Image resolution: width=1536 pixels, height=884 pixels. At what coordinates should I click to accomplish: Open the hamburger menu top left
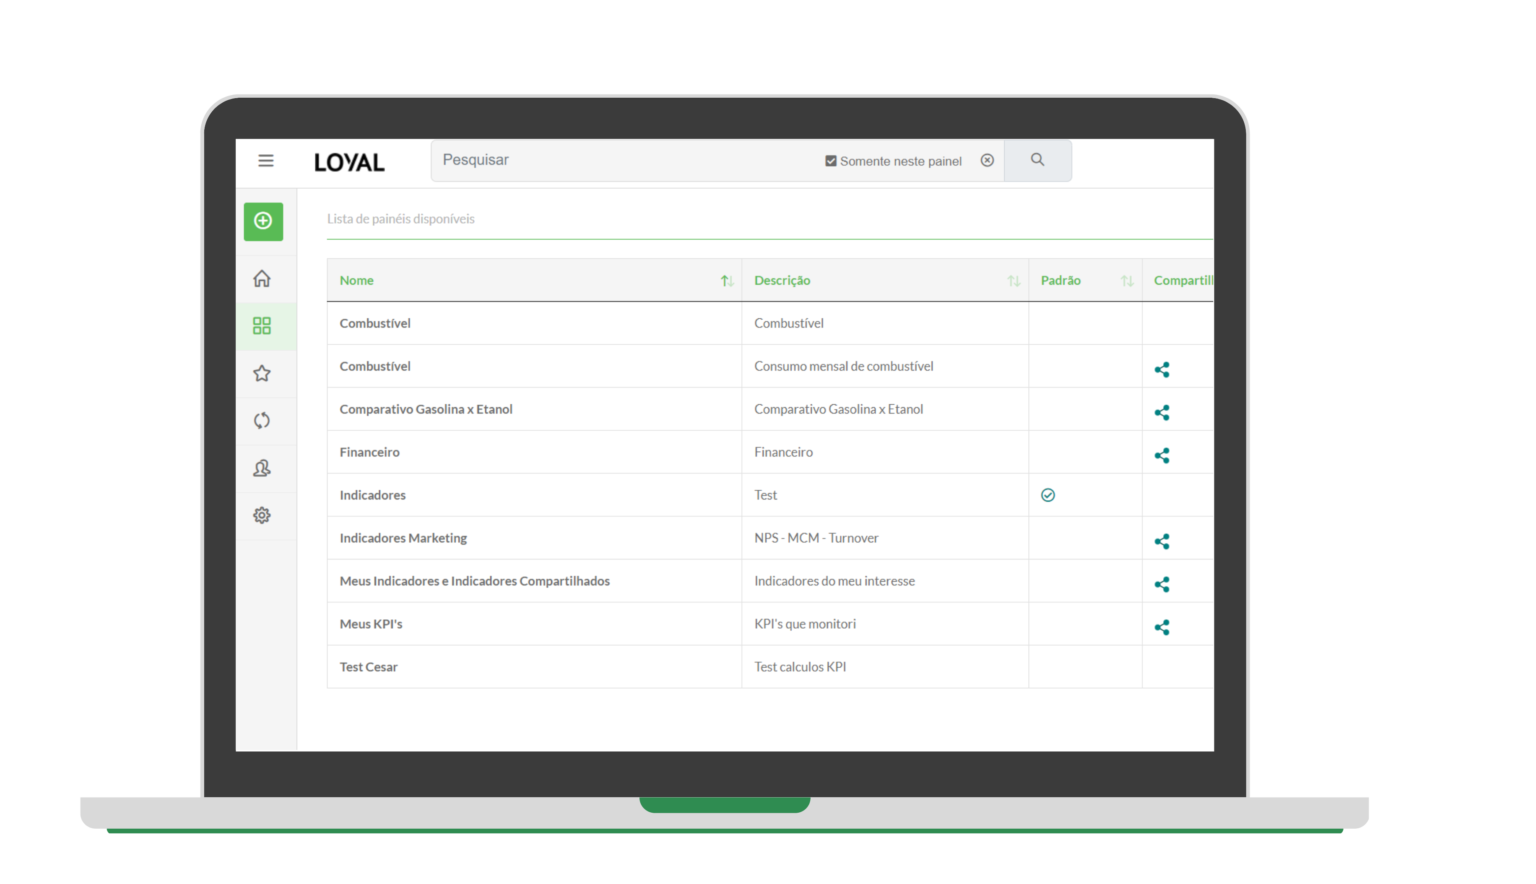click(x=266, y=160)
